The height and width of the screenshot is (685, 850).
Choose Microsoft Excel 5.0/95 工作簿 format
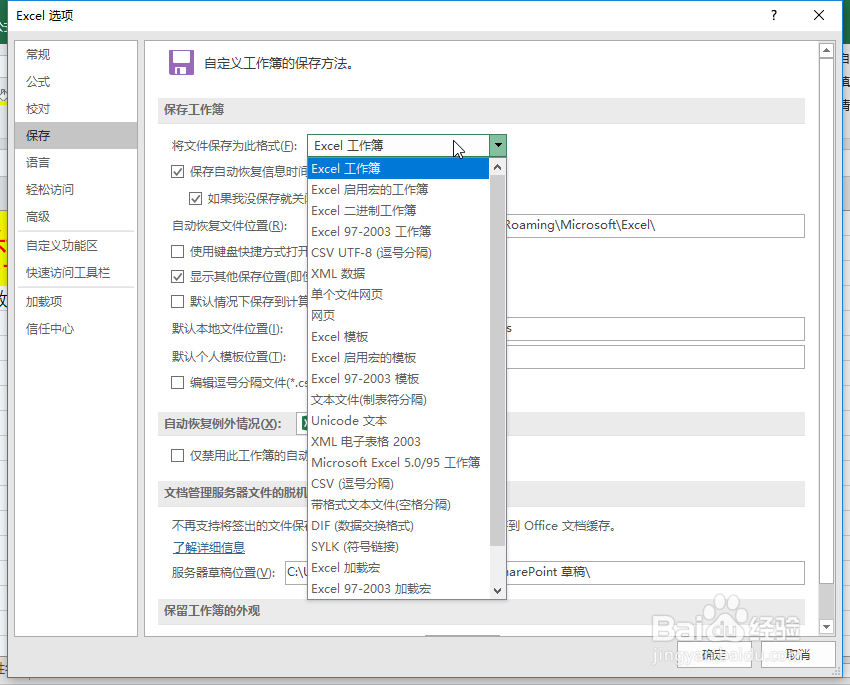398,462
